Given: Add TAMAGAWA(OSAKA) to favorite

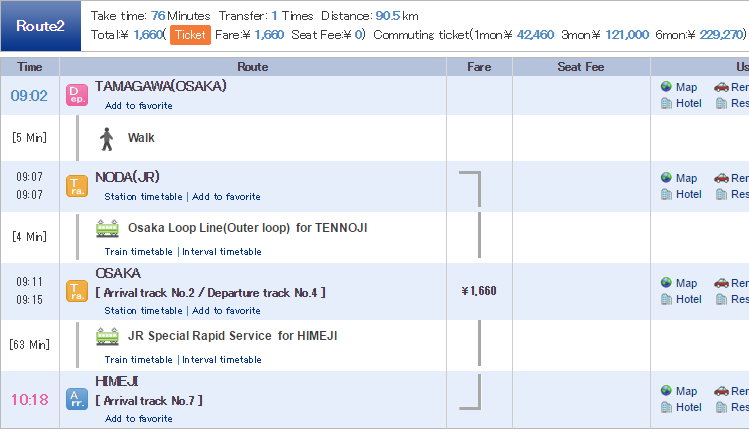Looking at the screenshot, I should tap(139, 106).
